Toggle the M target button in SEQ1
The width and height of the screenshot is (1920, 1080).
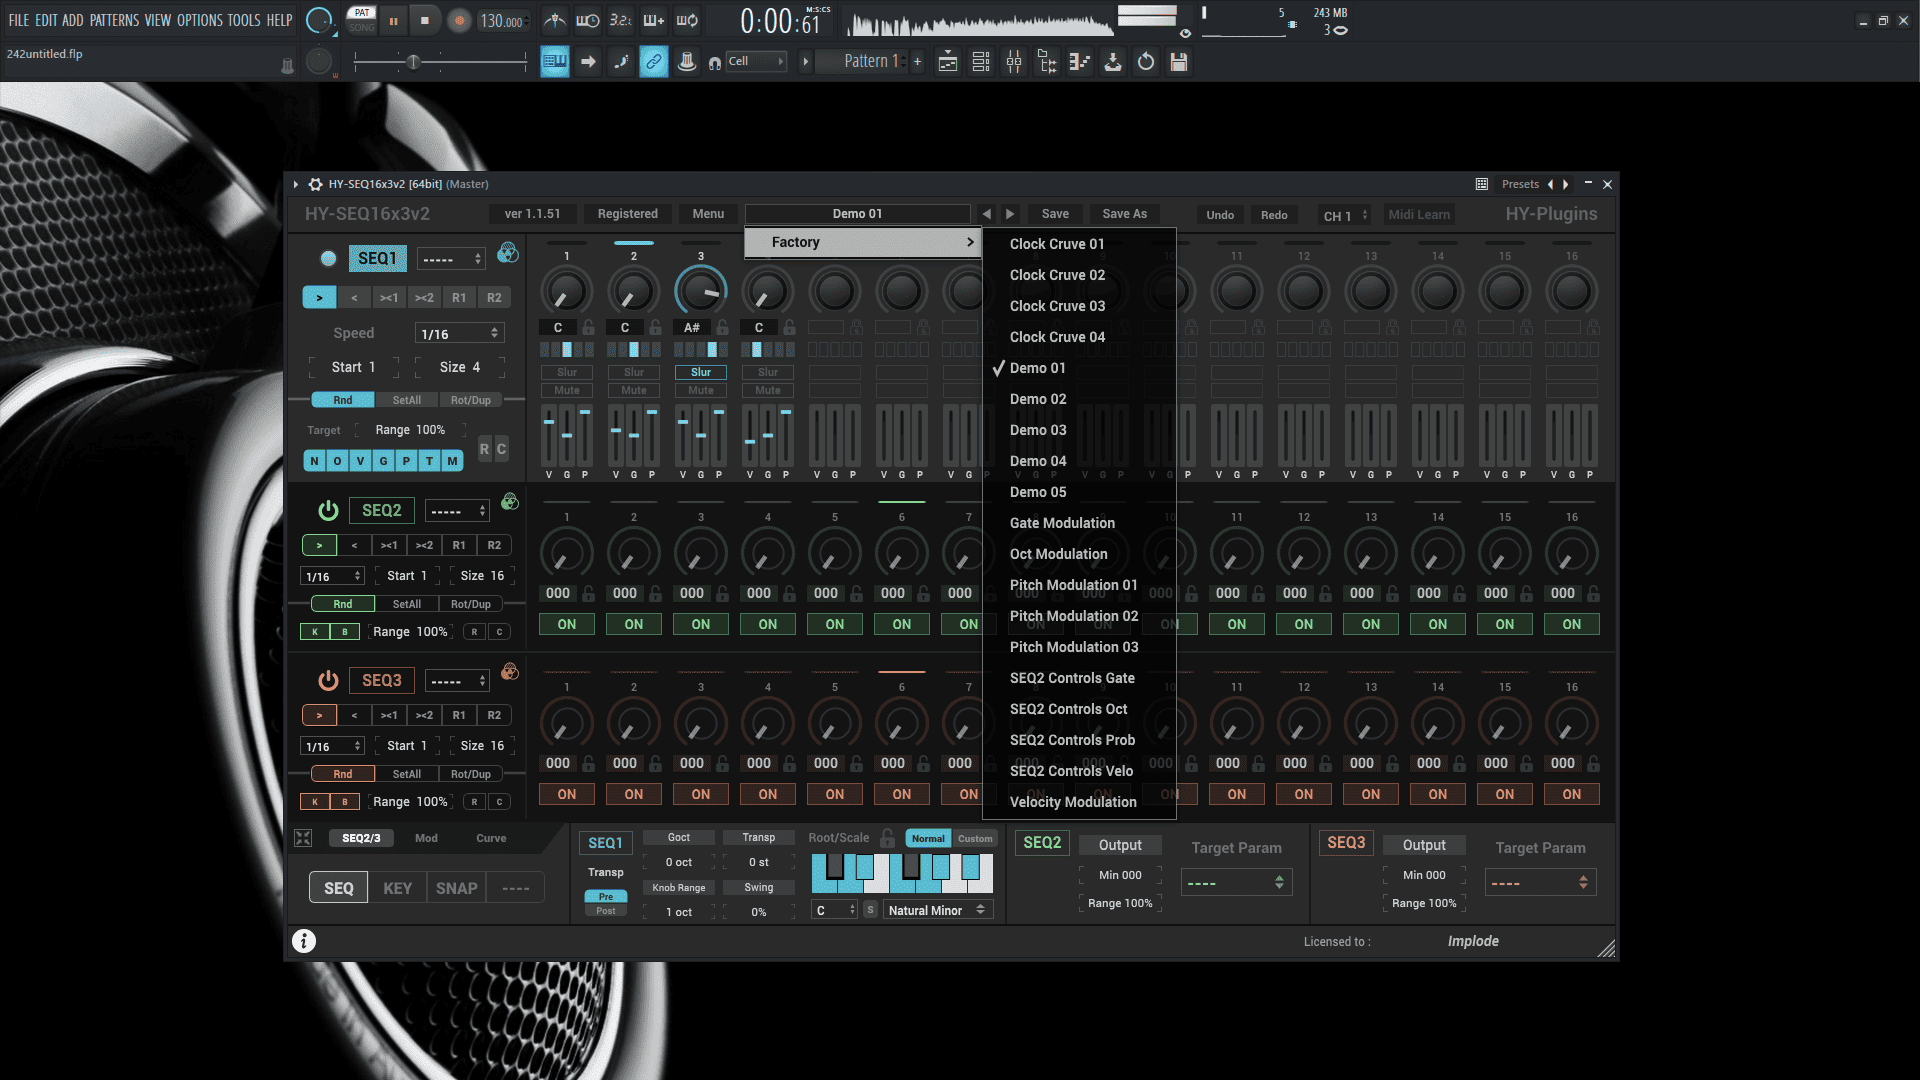click(x=453, y=461)
